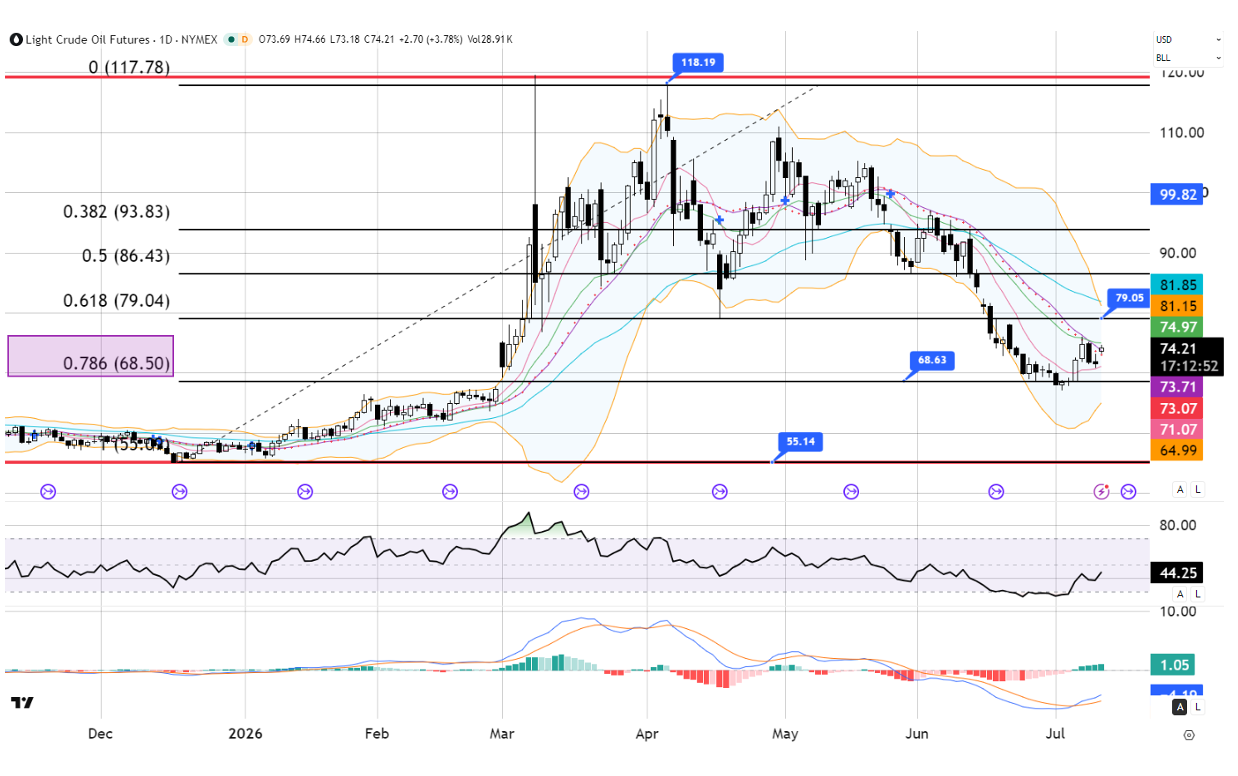Viewport: 1238px width, 776px height.
Task: Select the purple rectangle near 0.786 level
Action: point(91,356)
